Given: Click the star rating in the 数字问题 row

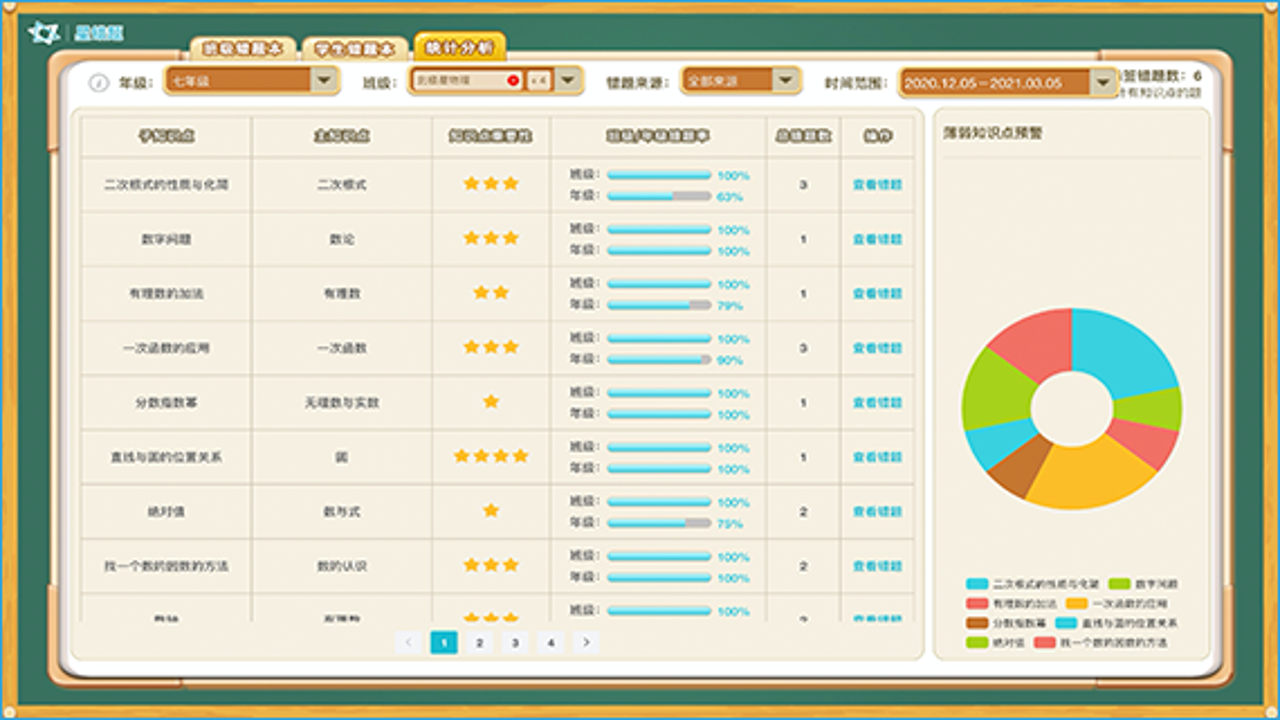Looking at the screenshot, I should tap(491, 238).
